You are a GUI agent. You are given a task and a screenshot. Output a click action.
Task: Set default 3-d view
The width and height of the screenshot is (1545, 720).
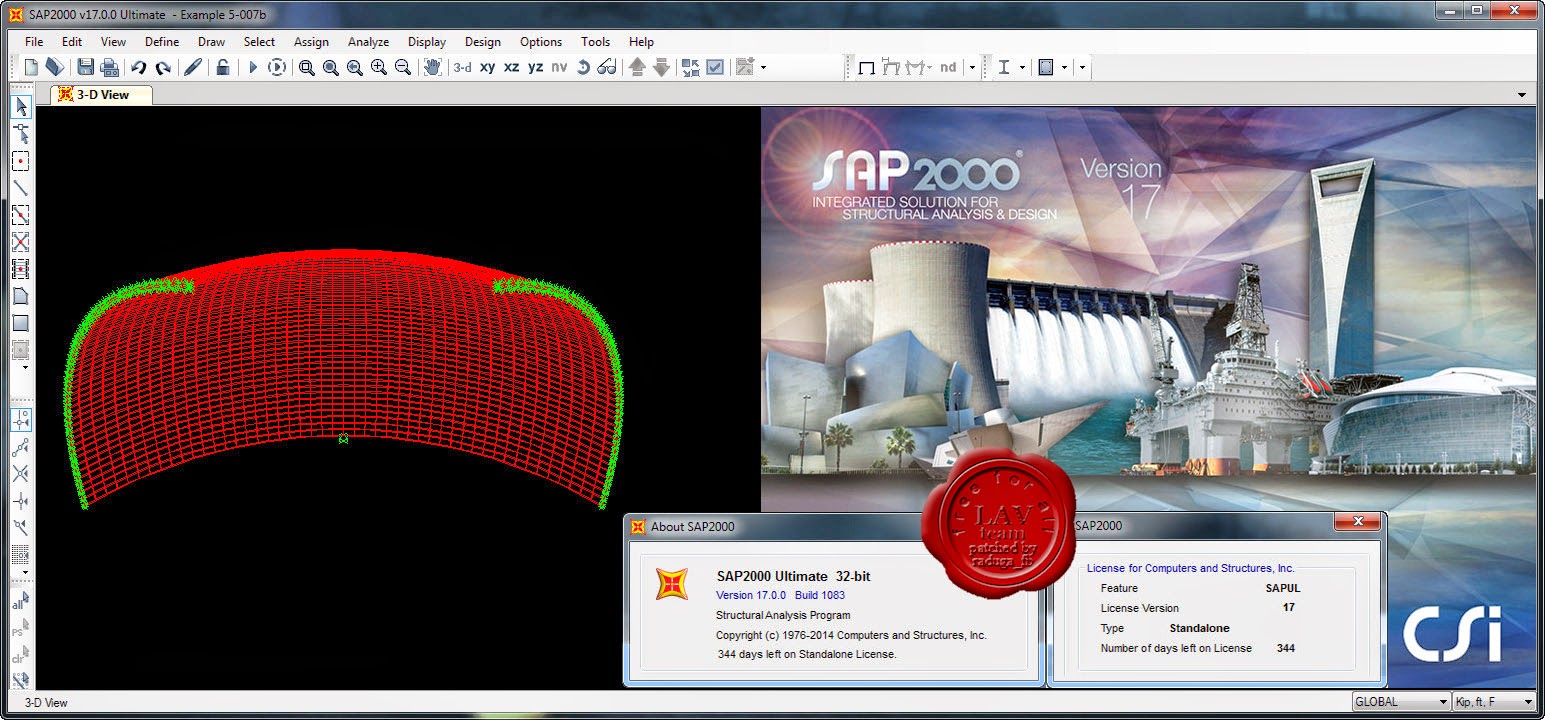pos(462,67)
